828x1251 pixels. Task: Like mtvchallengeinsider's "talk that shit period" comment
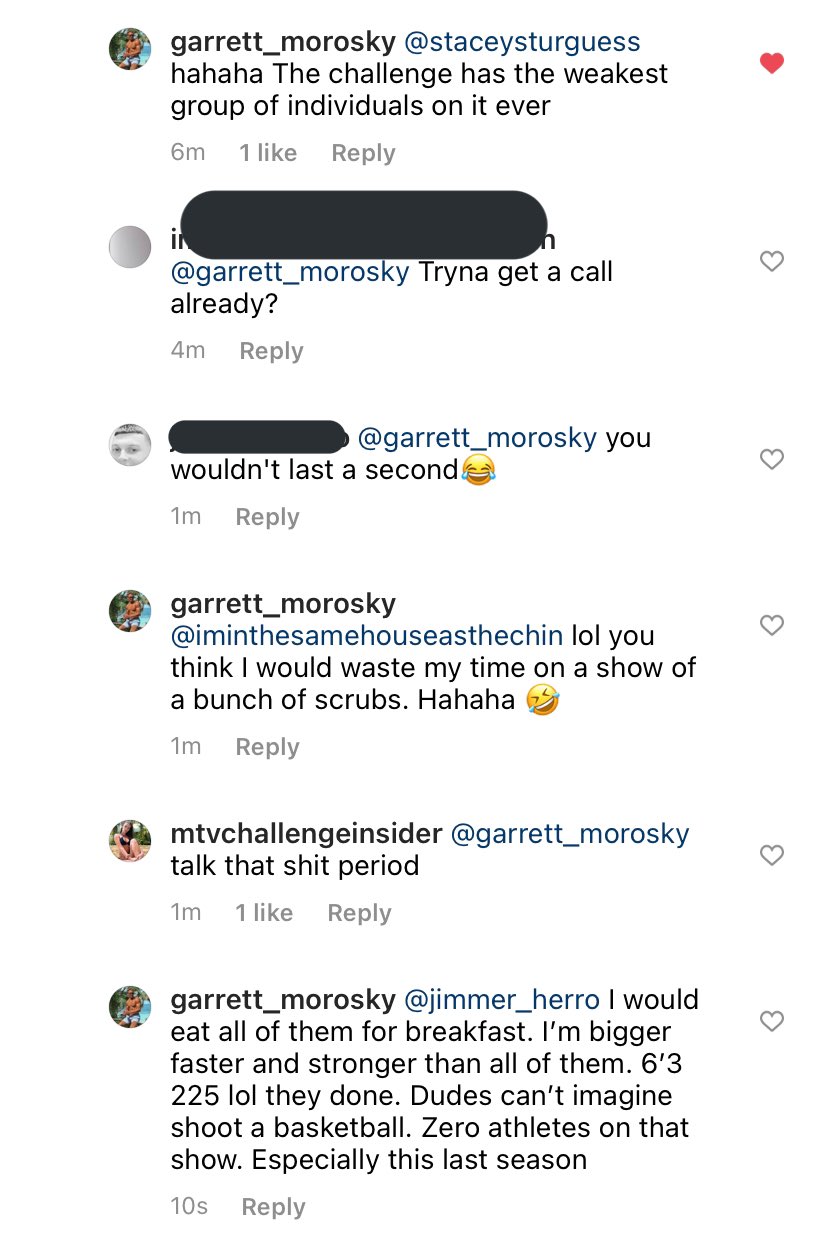click(771, 855)
